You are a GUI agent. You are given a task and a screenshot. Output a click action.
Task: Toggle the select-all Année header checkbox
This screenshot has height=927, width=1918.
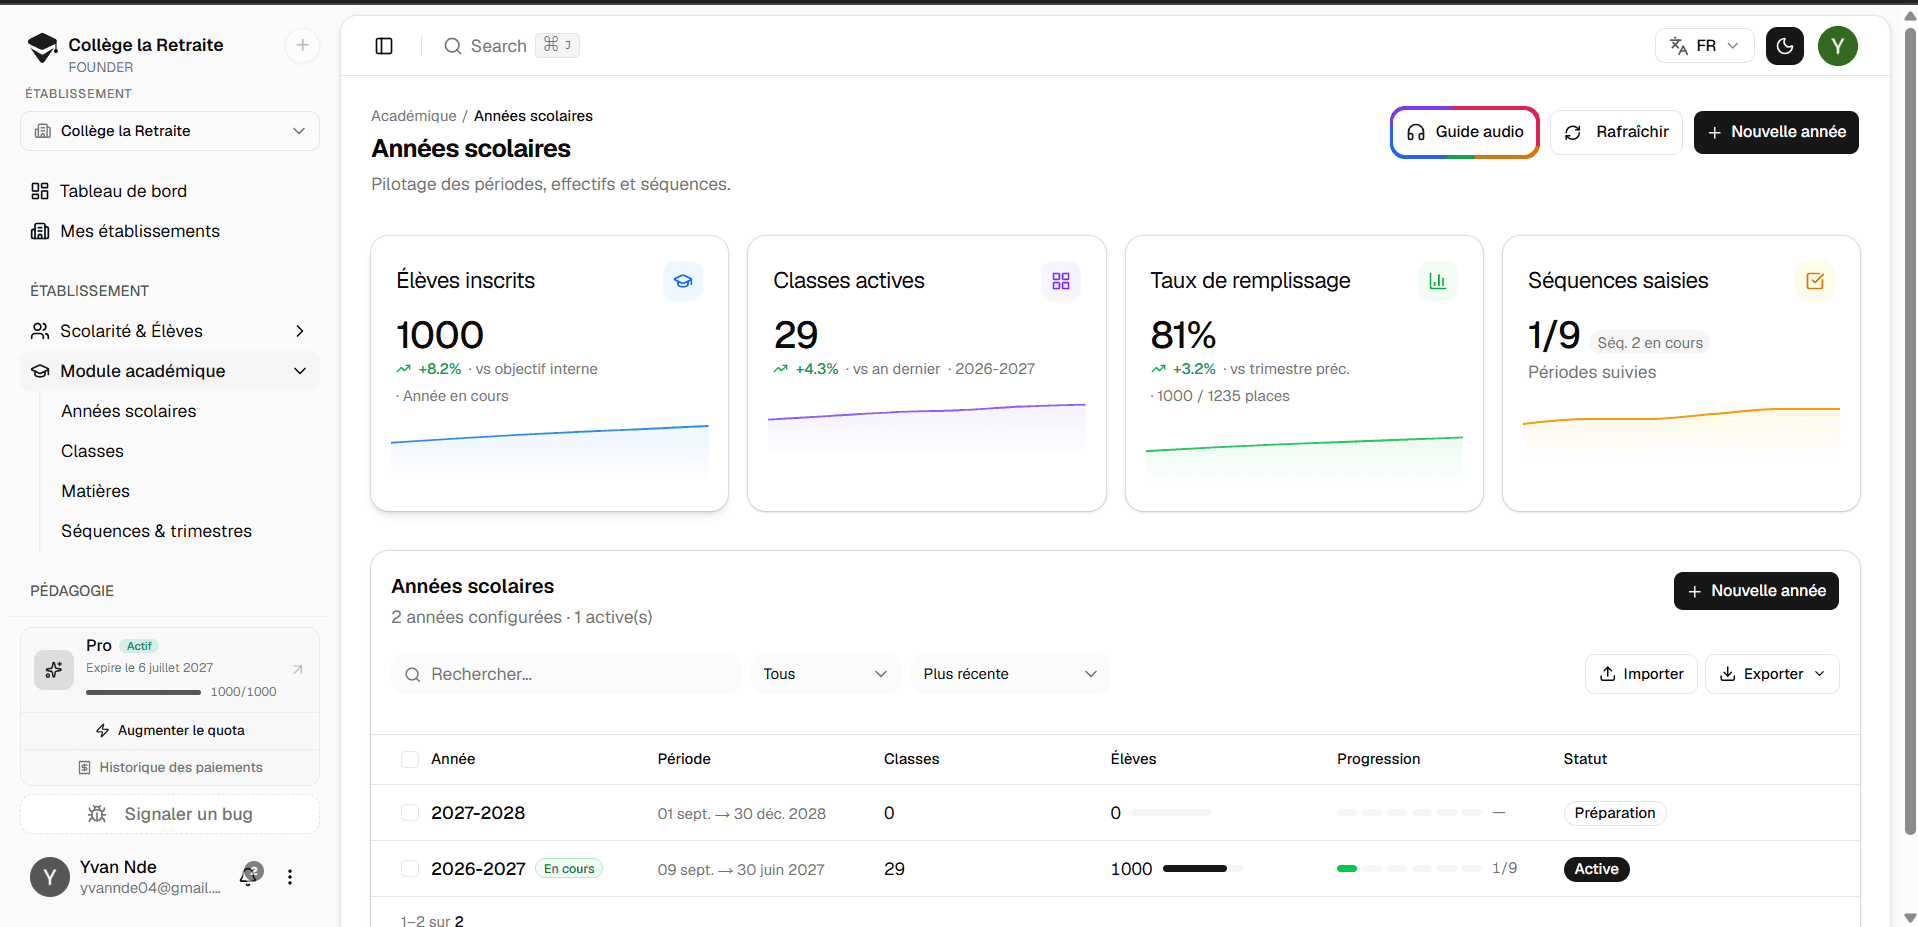410,759
